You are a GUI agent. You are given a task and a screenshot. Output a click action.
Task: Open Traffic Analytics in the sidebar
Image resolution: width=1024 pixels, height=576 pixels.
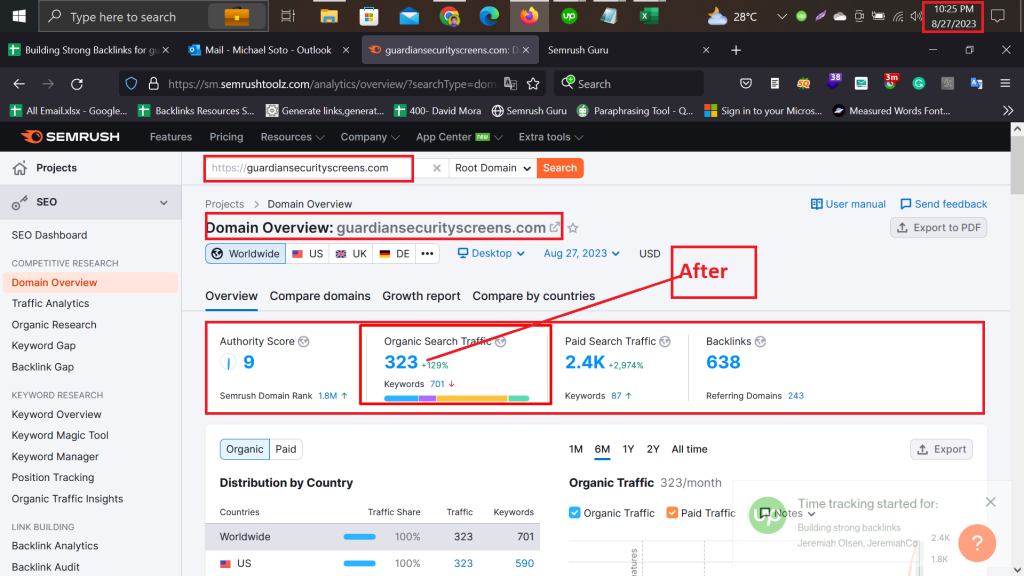click(x=50, y=303)
